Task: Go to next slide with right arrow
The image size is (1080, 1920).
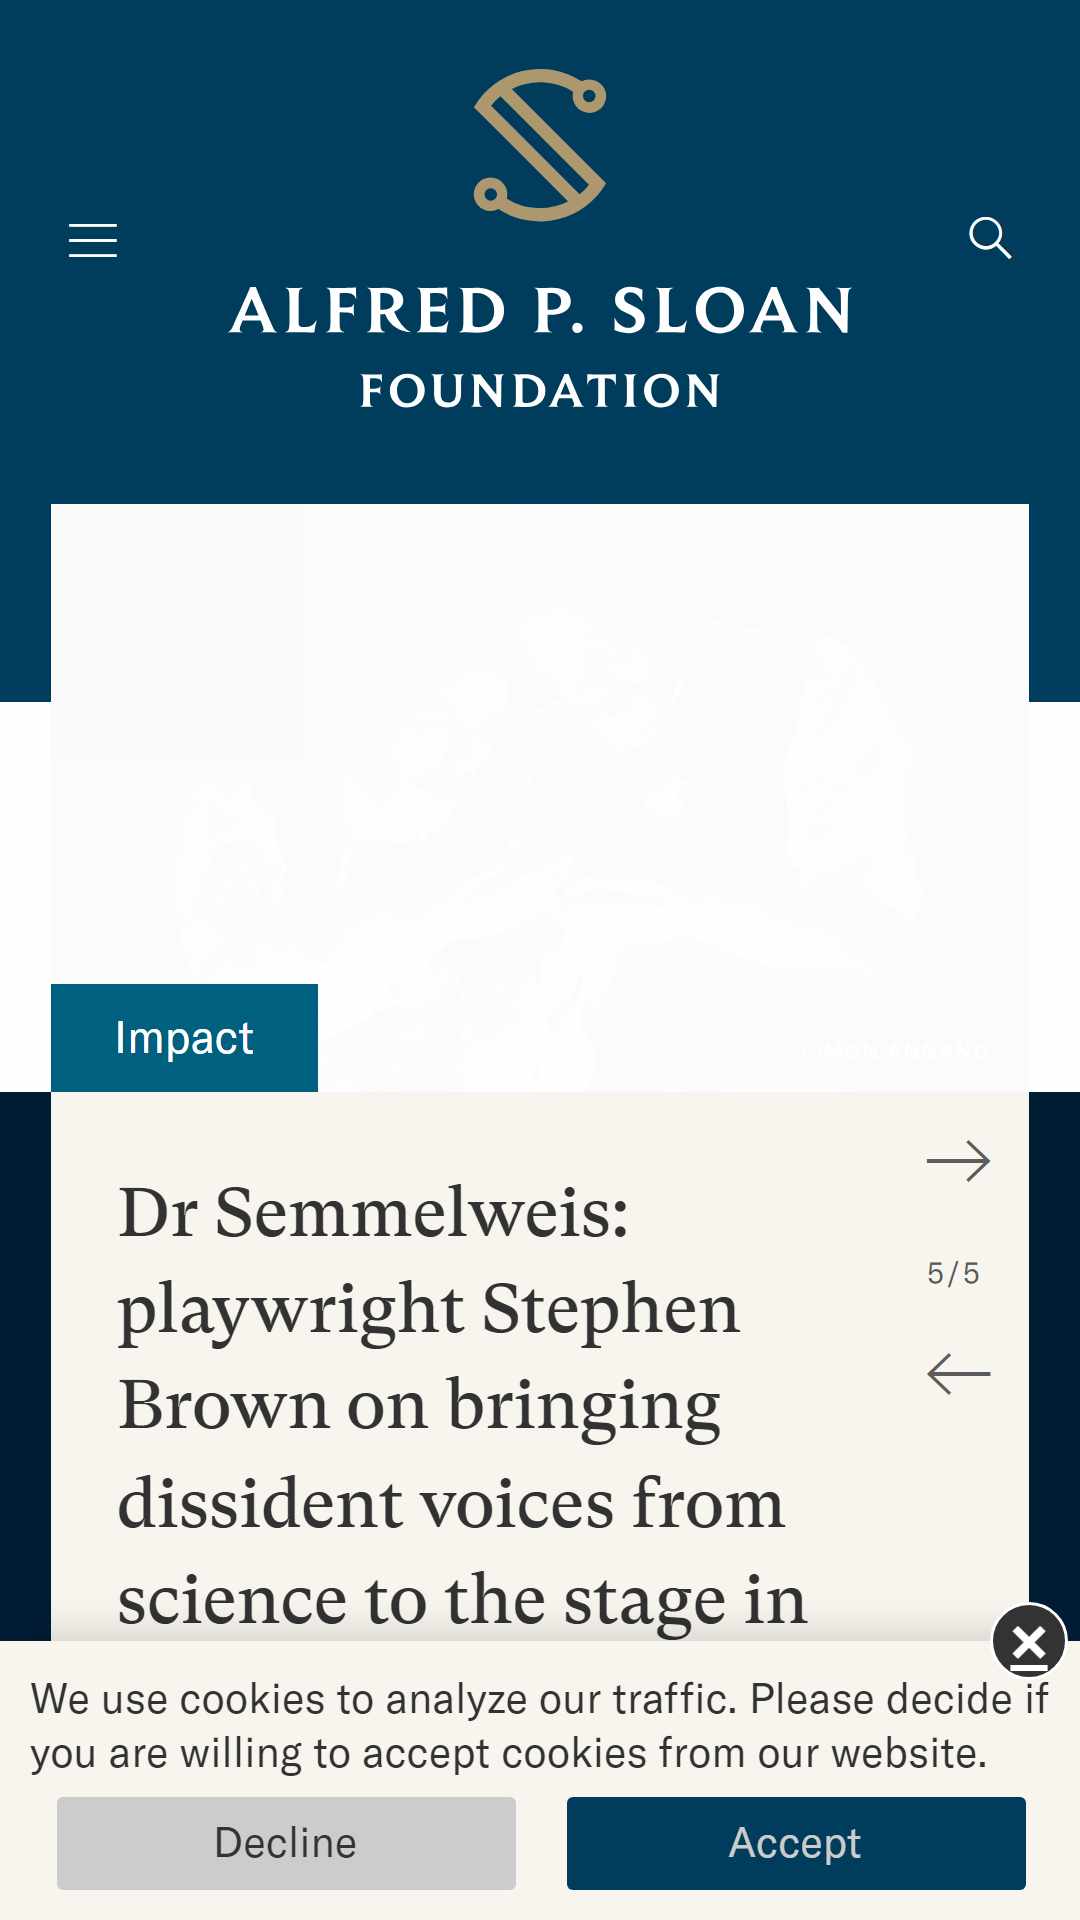Action: [958, 1161]
